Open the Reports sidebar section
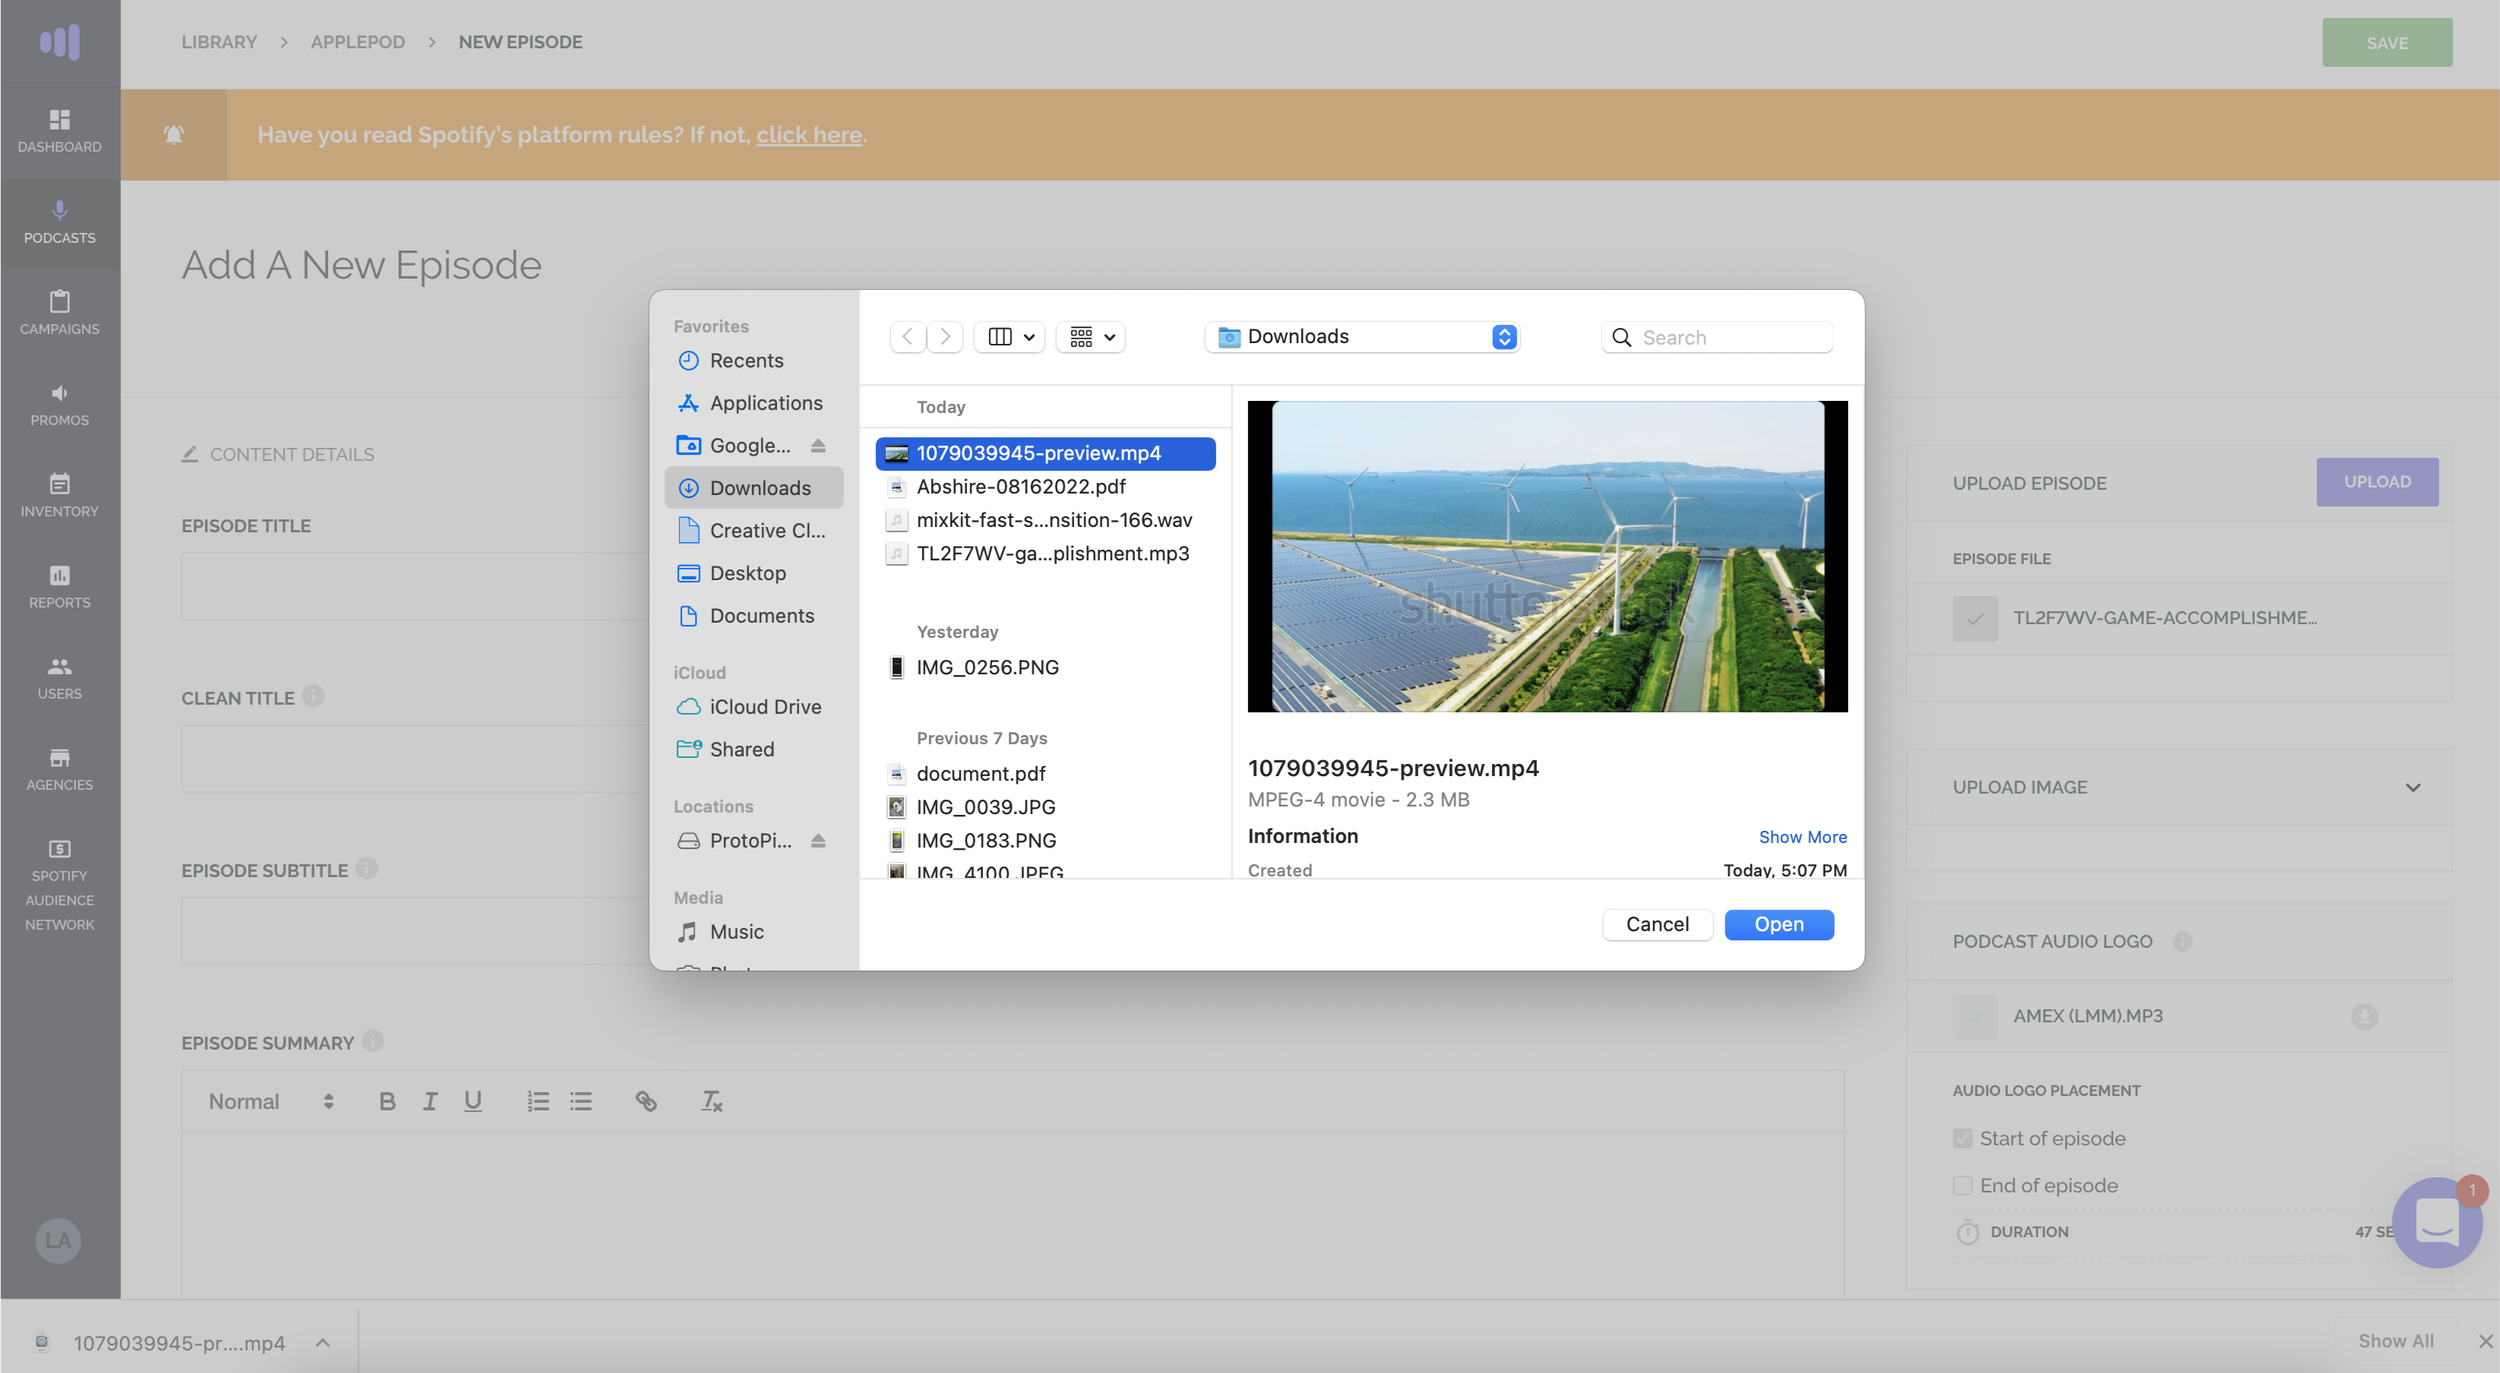2500x1373 pixels. [59, 586]
